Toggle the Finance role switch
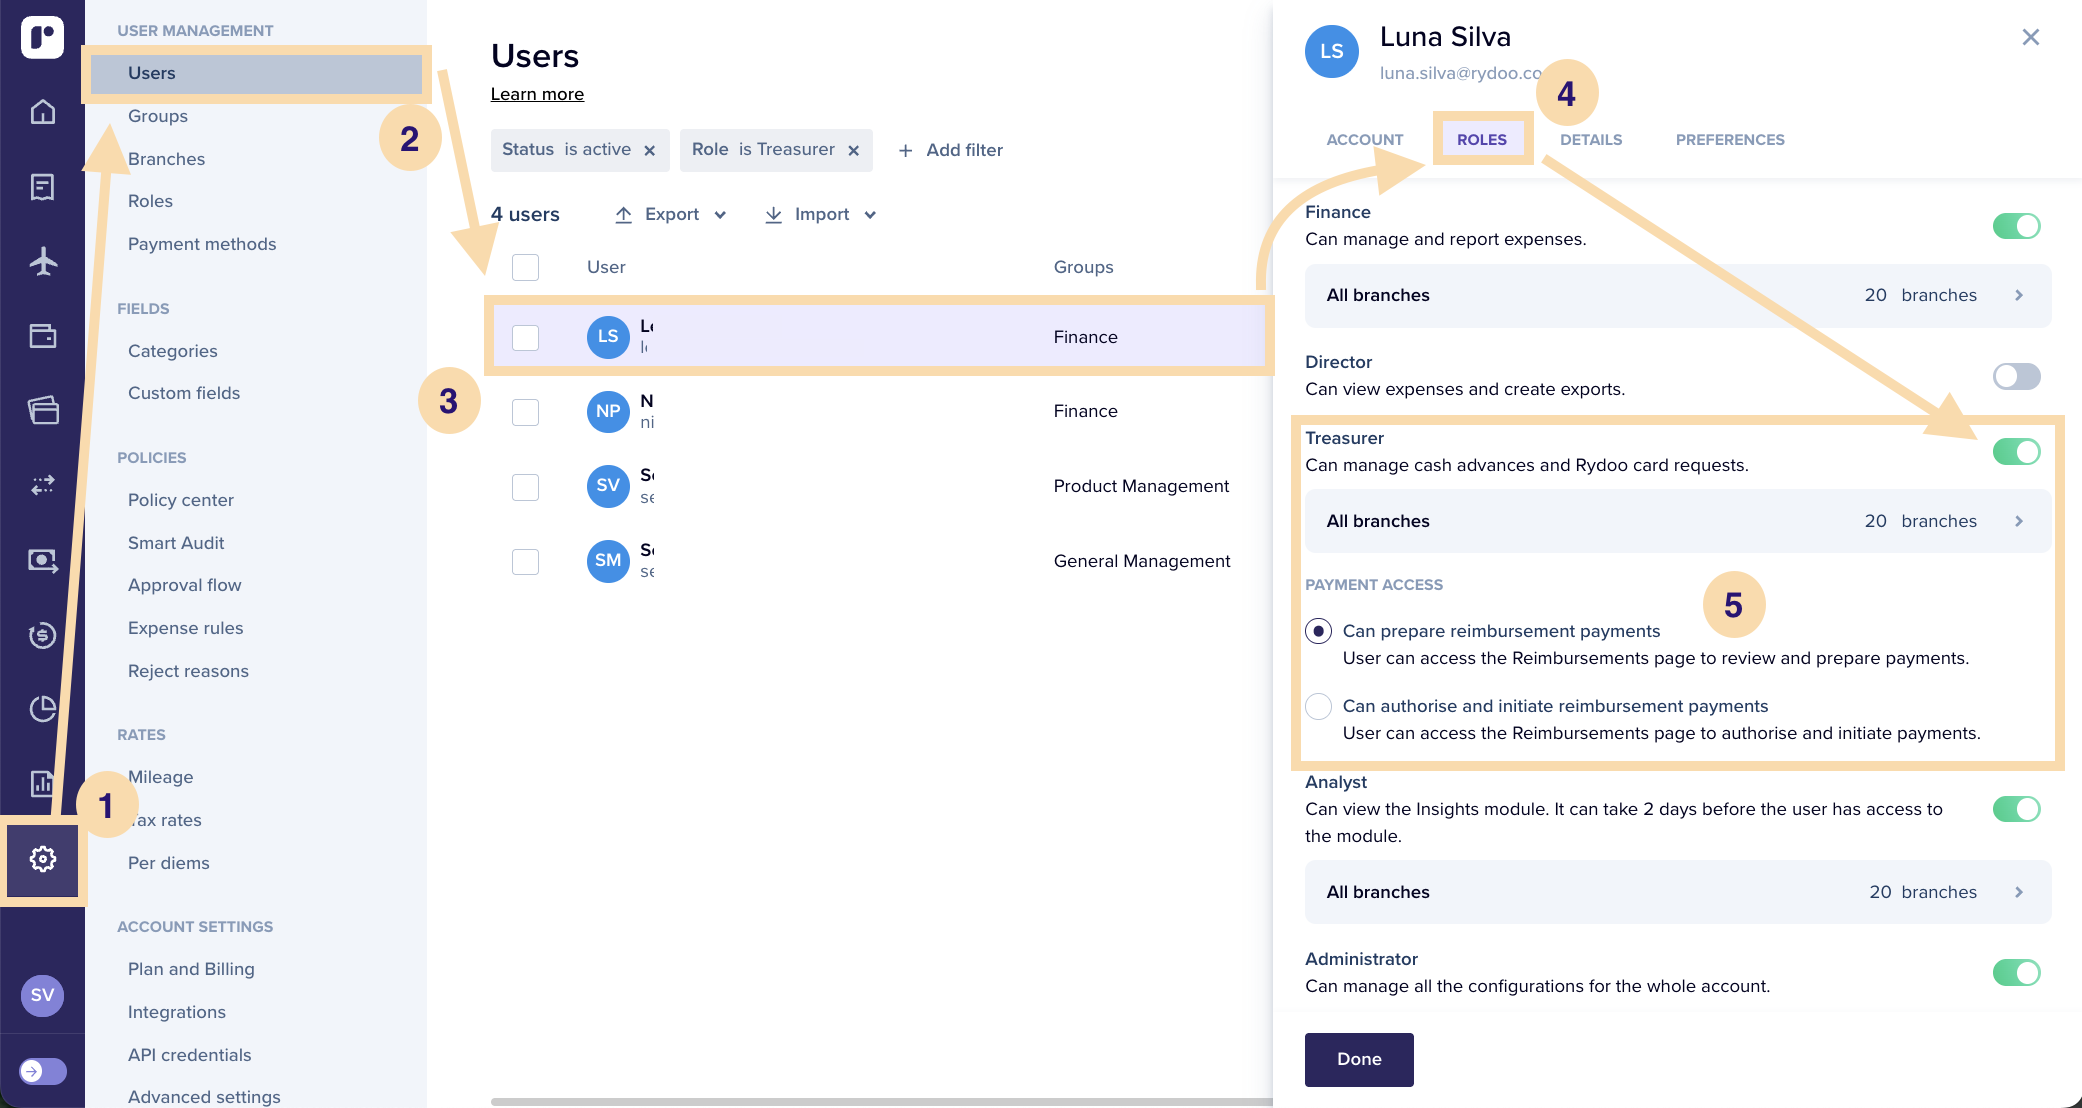2082x1108 pixels. pyautogui.click(x=2016, y=226)
